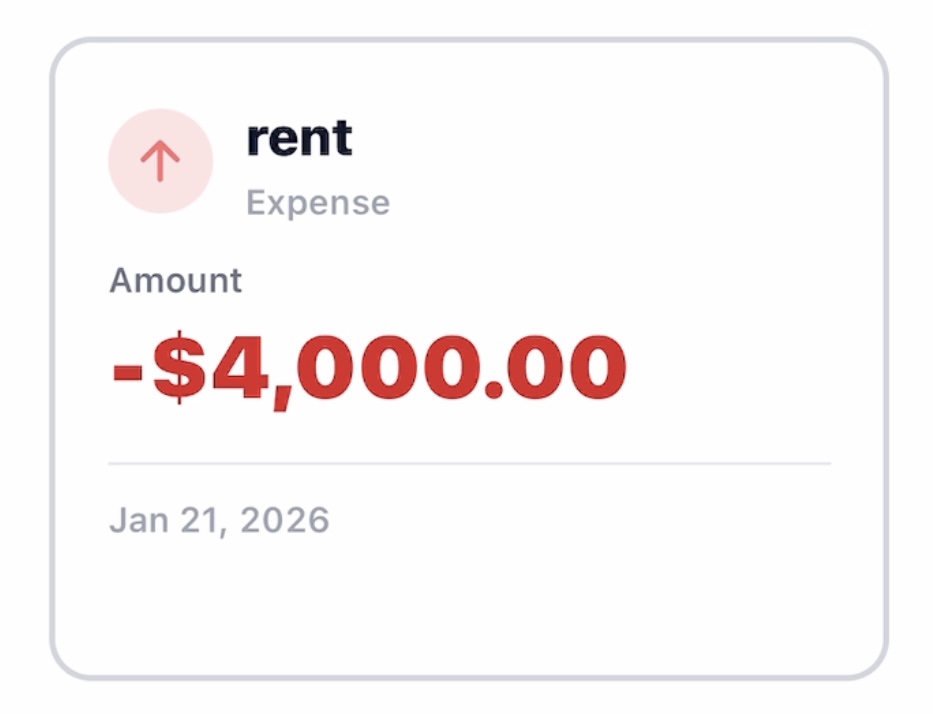Click the transaction type icon beside rent
This screenshot has width=933, height=714.
coord(160,159)
